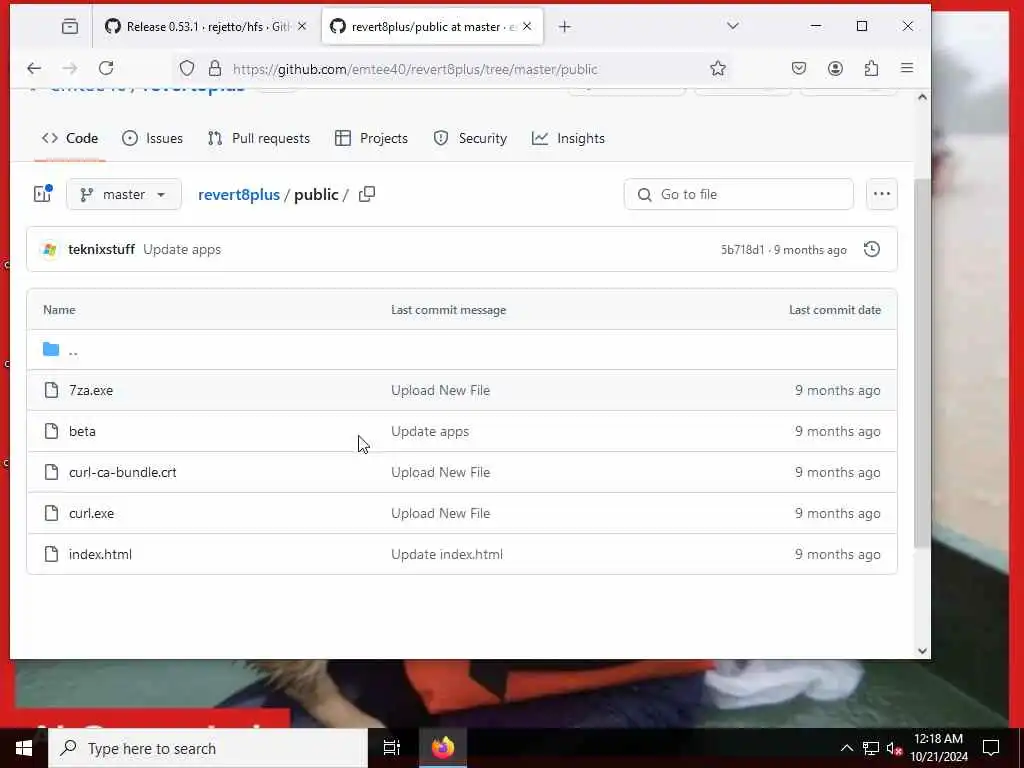Open the Code tab

(70, 138)
